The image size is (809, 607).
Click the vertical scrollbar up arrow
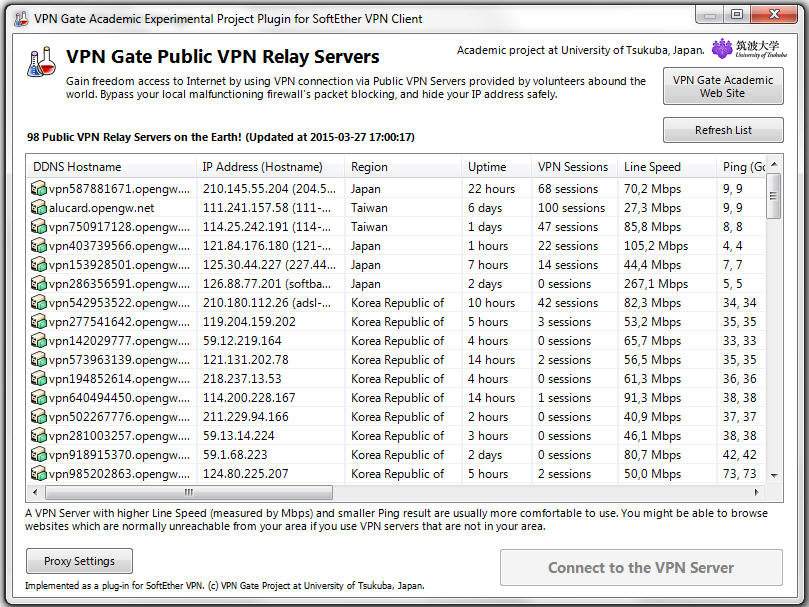pos(774,165)
